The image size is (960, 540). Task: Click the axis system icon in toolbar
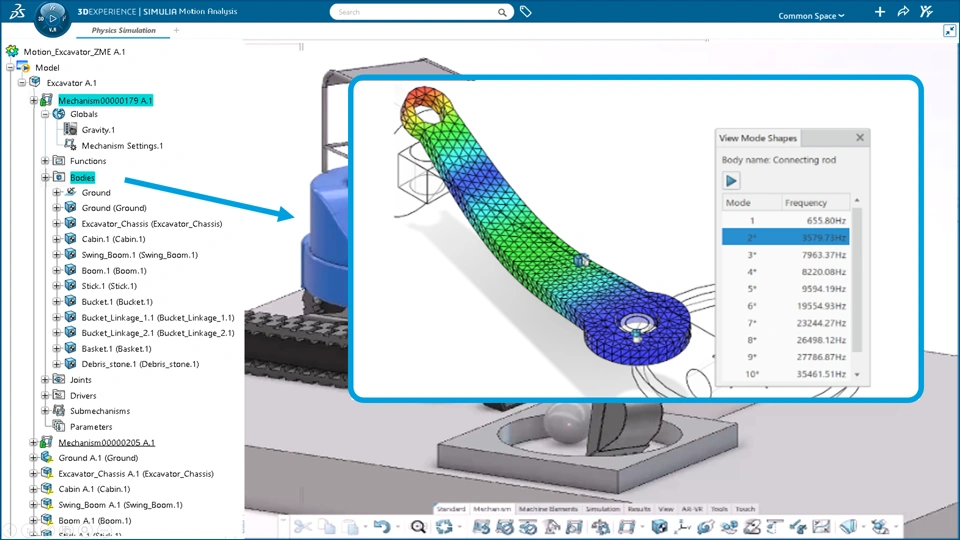click(x=682, y=527)
